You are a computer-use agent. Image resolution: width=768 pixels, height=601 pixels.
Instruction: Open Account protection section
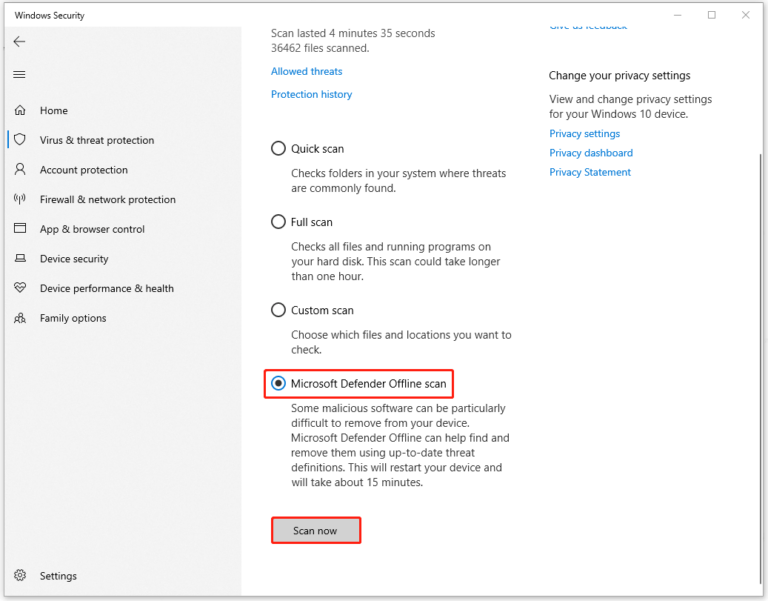pos(84,170)
